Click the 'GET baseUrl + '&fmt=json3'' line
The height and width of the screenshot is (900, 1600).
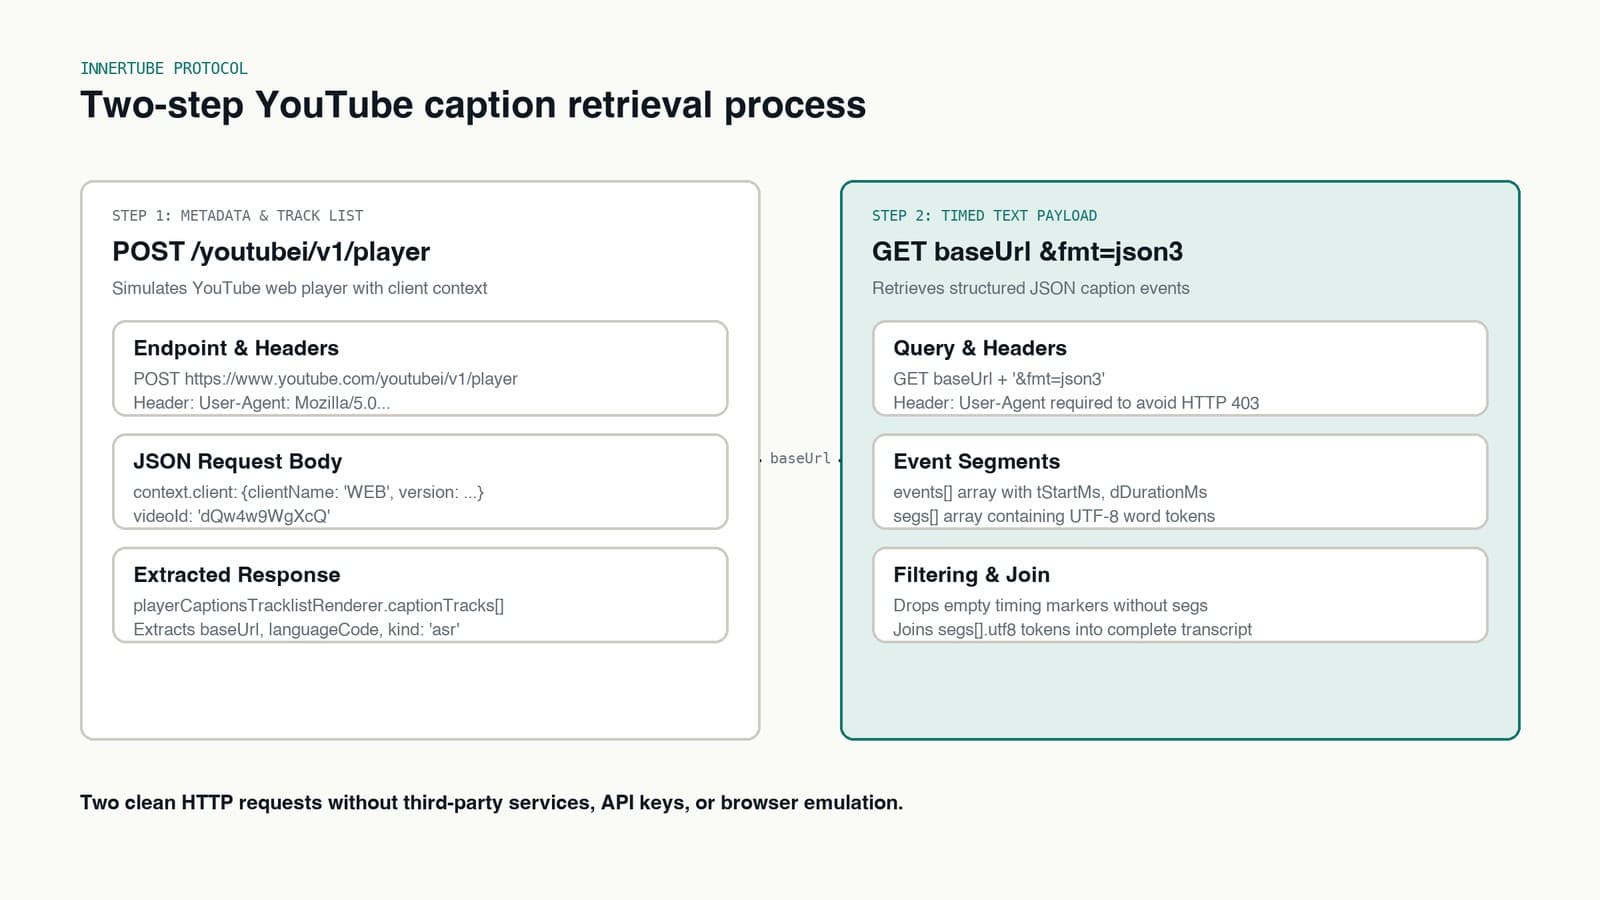click(999, 379)
